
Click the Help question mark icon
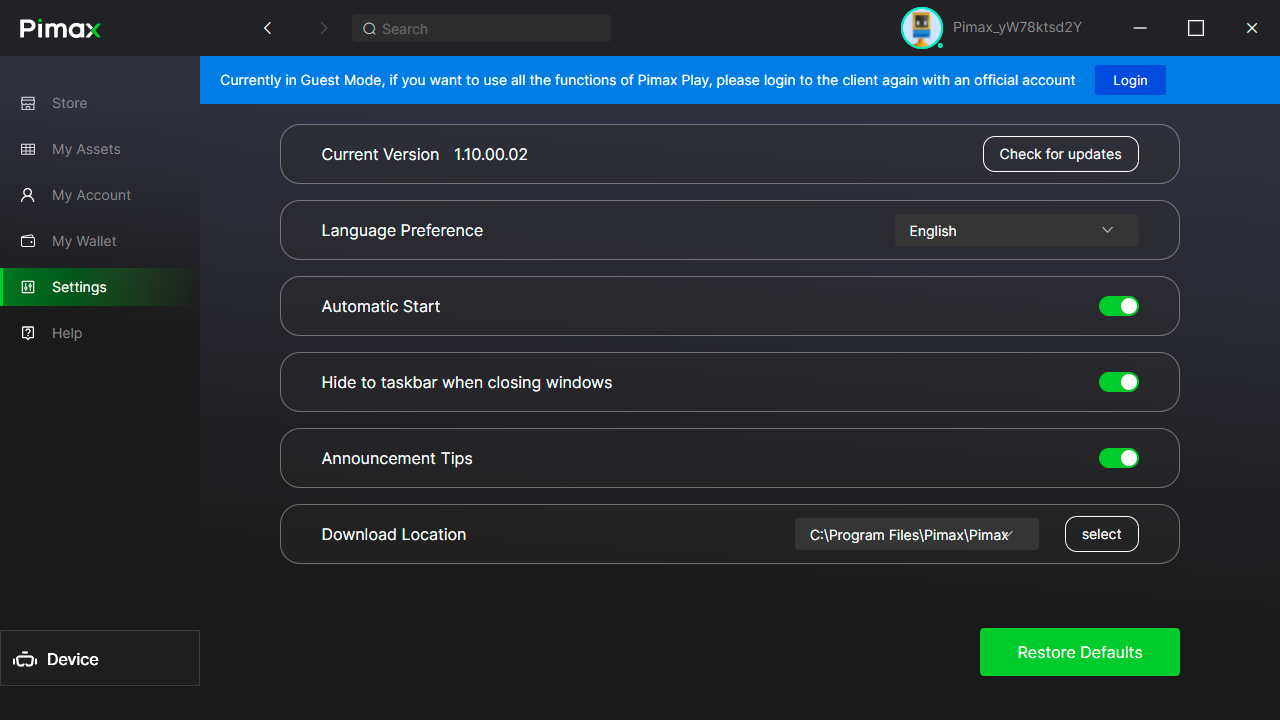pos(28,333)
